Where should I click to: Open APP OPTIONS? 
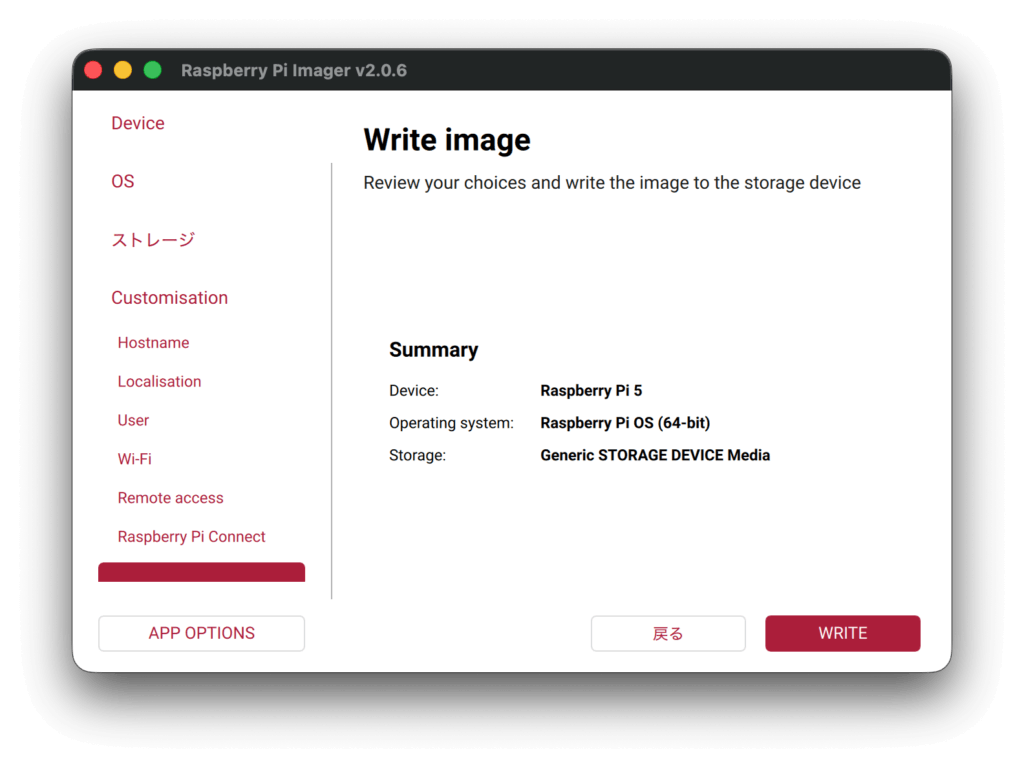(201, 633)
